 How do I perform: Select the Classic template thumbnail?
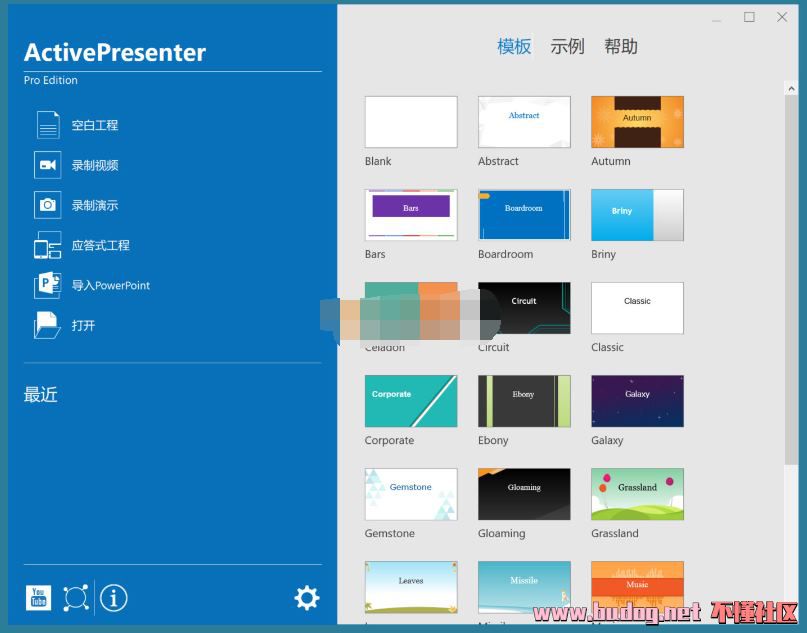[637, 308]
